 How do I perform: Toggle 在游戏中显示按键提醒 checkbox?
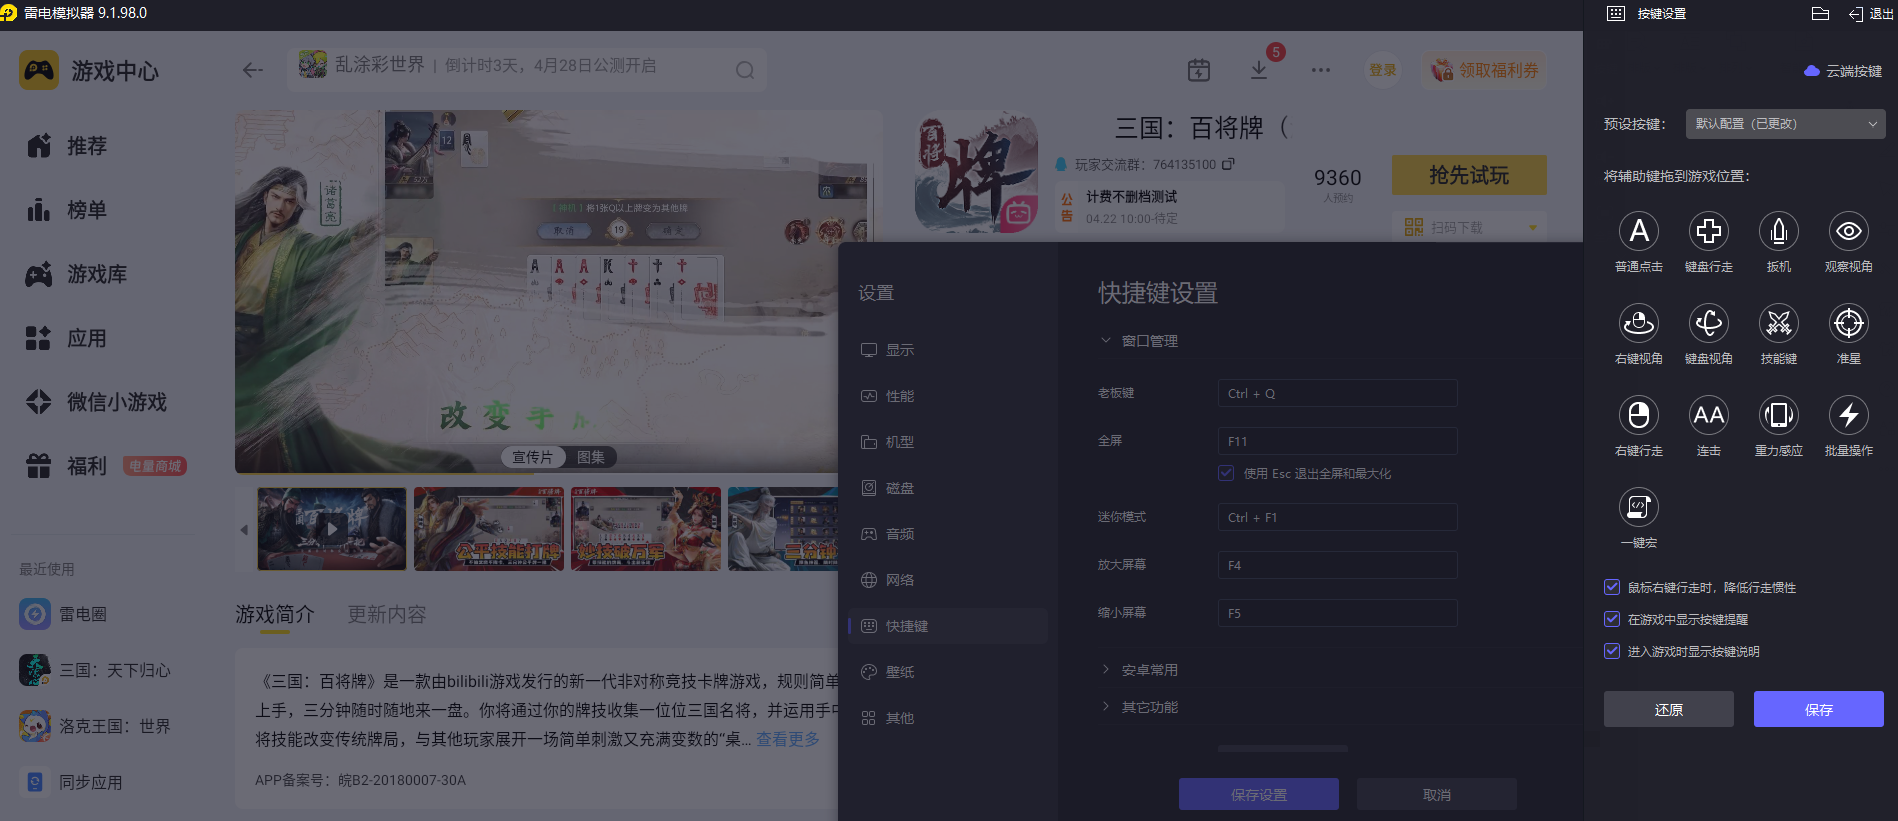pyautogui.click(x=1612, y=619)
